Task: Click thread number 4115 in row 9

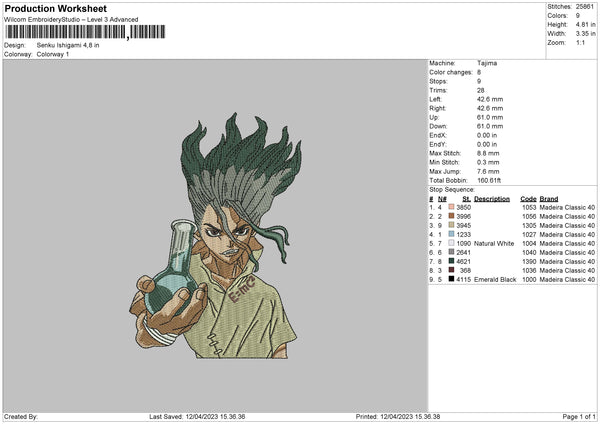Action: pyautogui.click(x=463, y=279)
